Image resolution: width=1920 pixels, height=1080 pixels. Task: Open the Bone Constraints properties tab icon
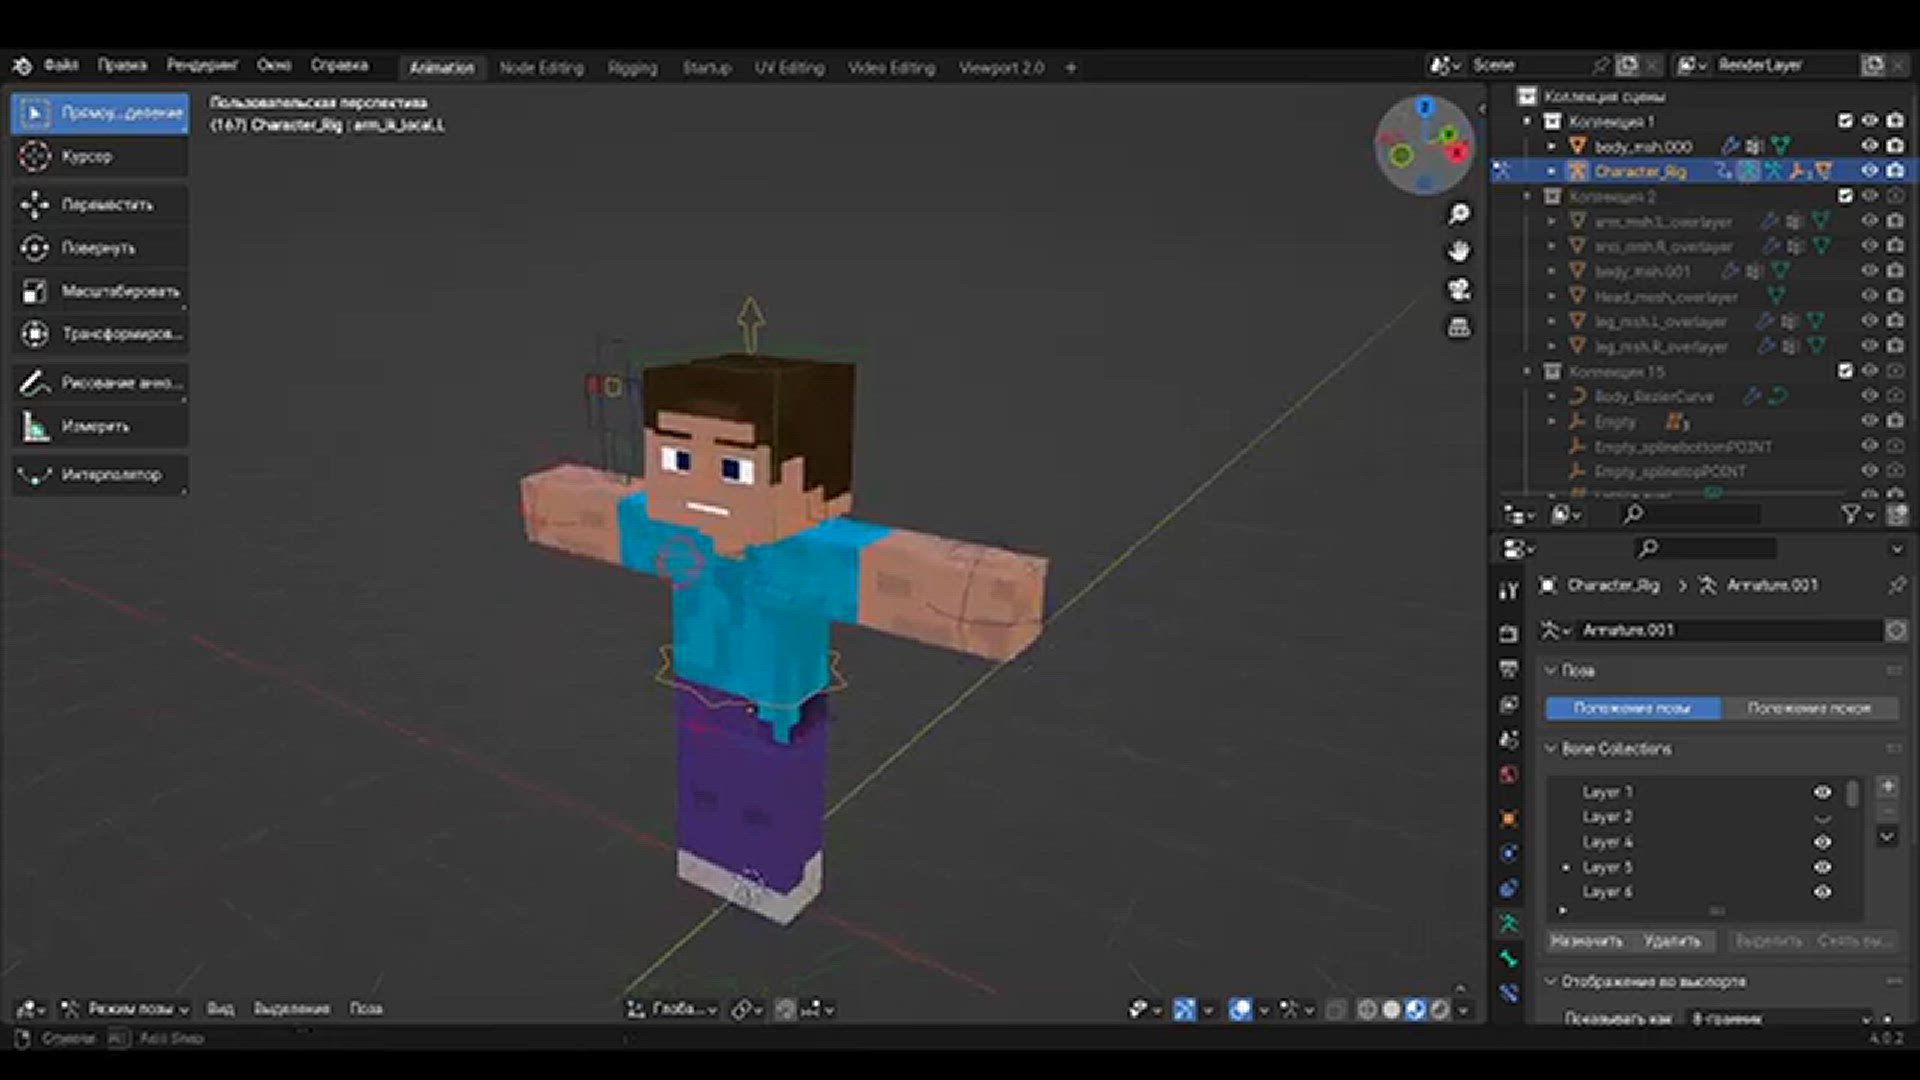click(x=1508, y=993)
